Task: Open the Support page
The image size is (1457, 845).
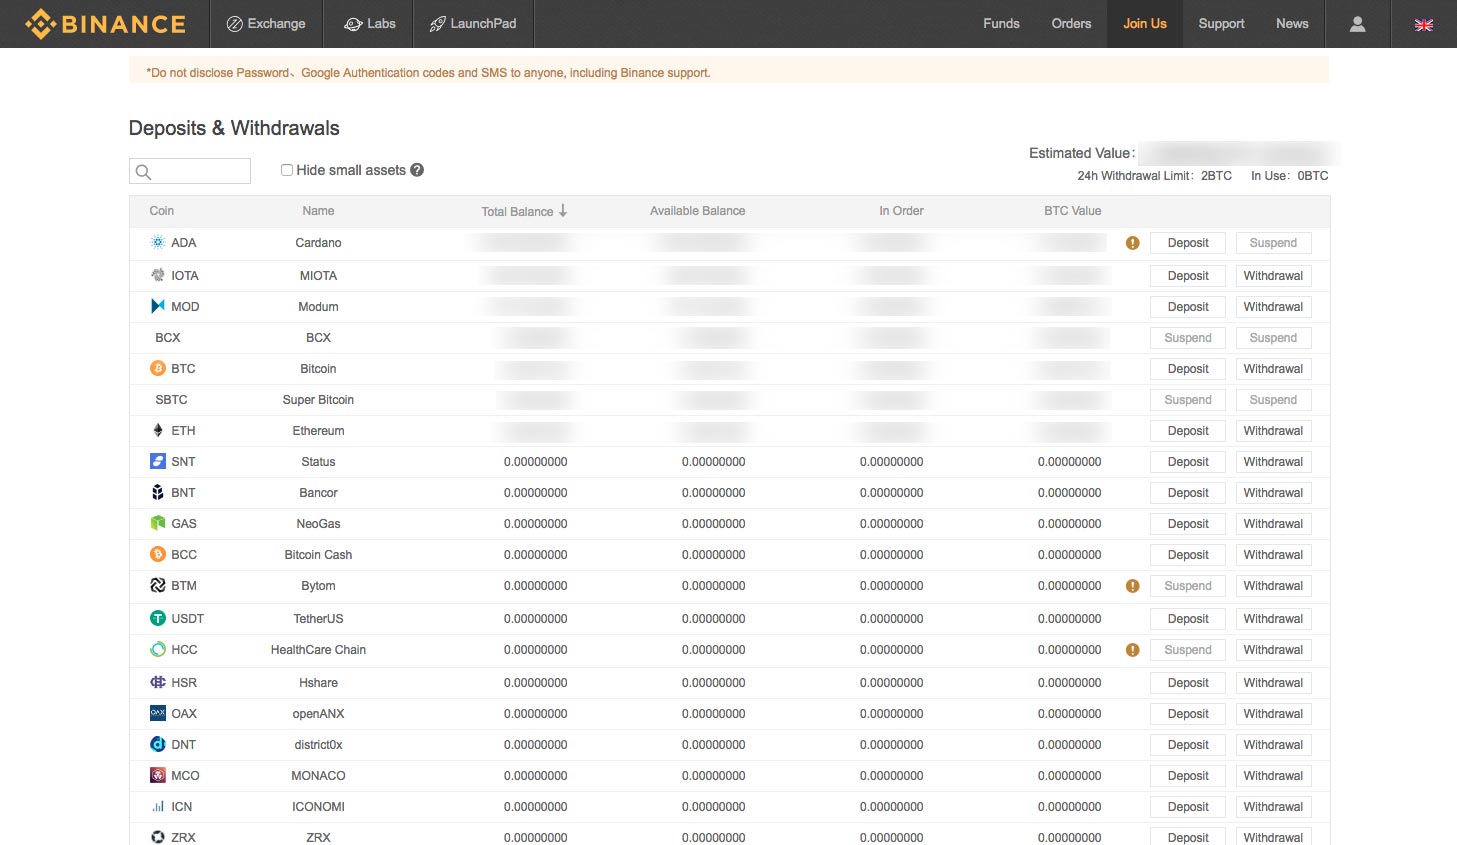Action: coord(1221,24)
